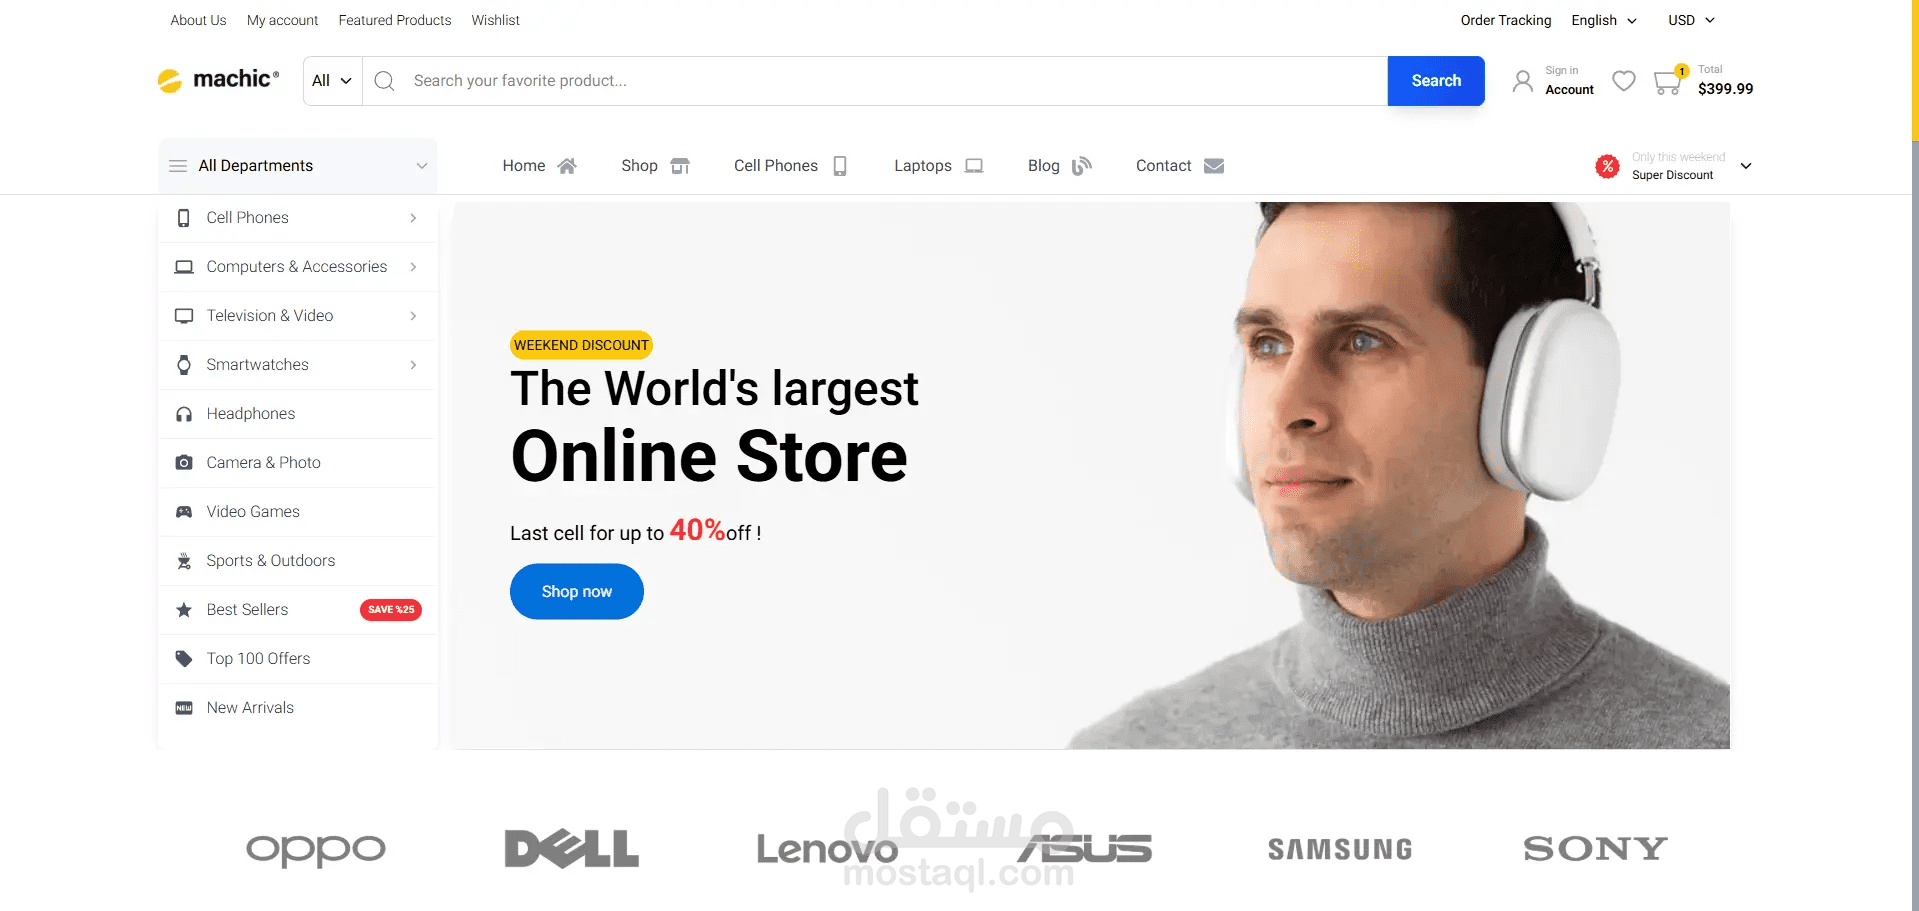Focus the product search input field
1919x911 pixels.
(890, 81)
